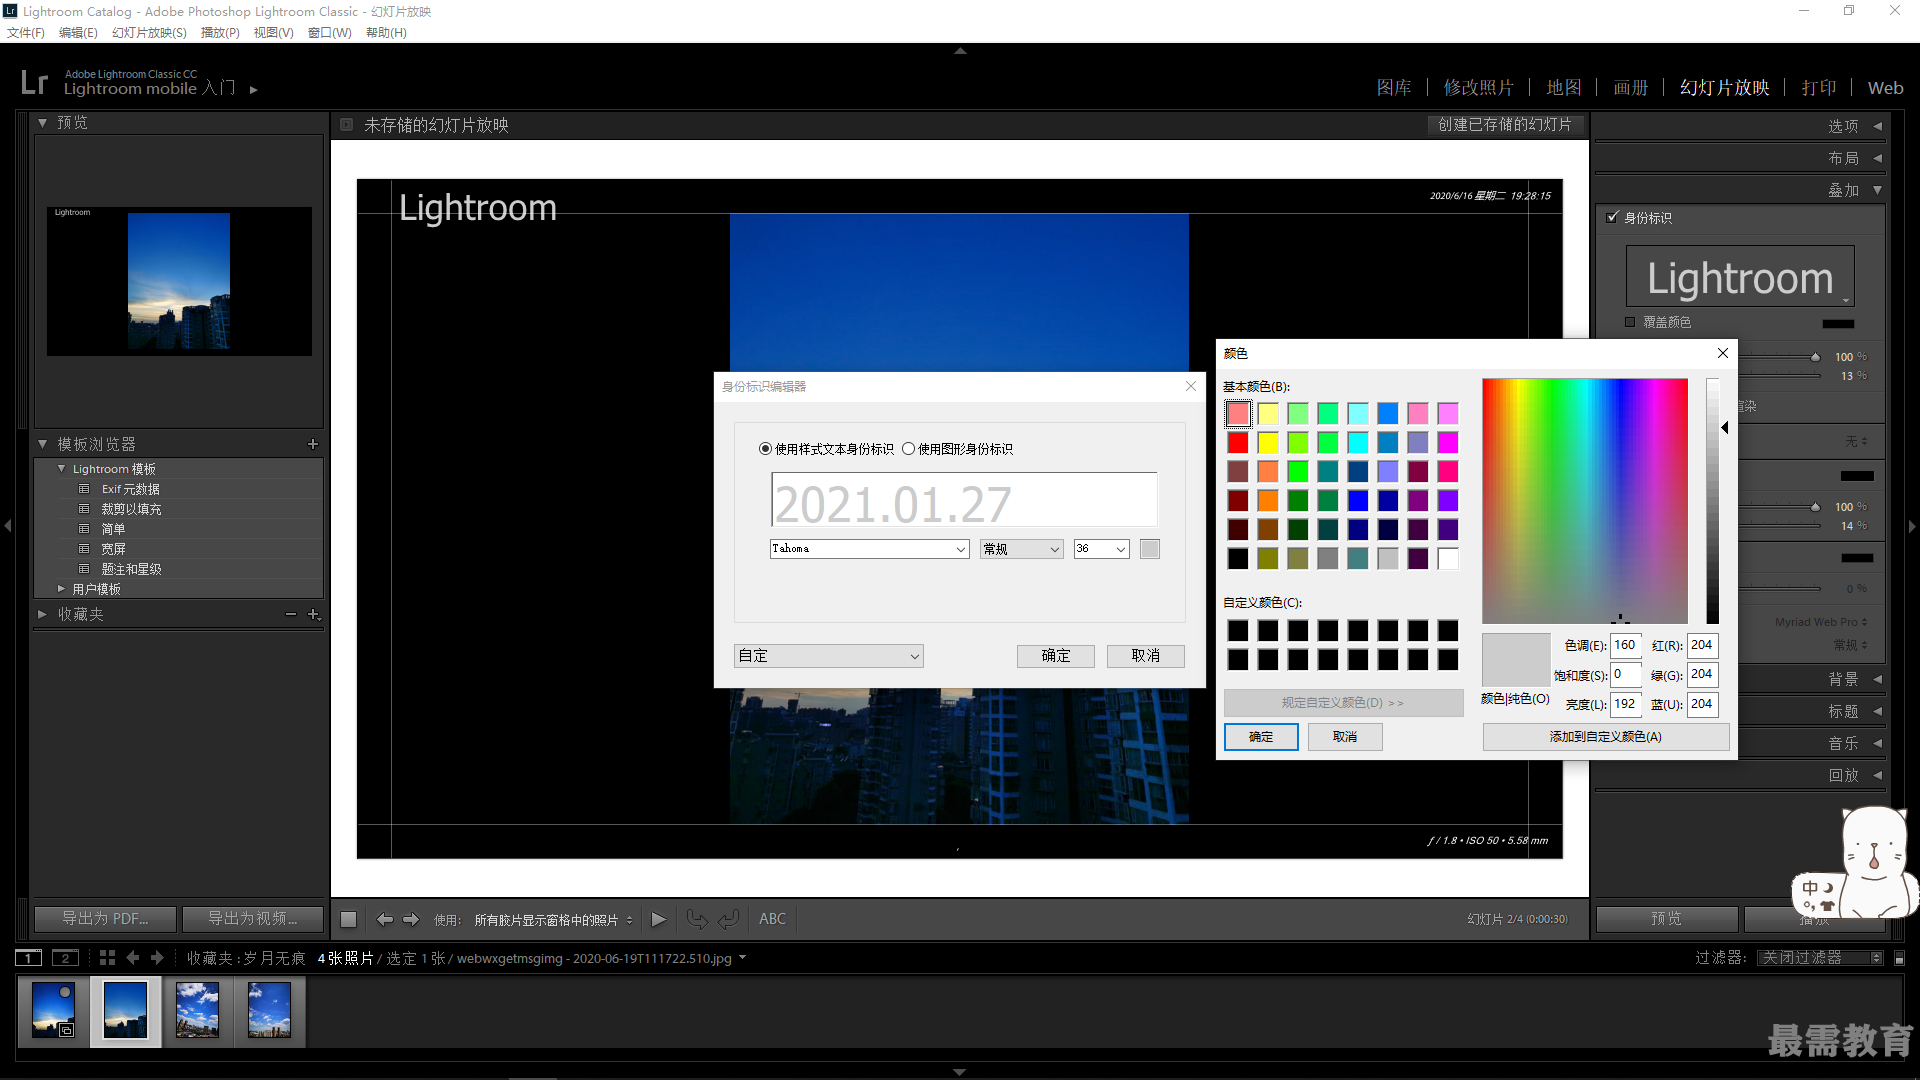The height and width of the screenshot is (1080, 1920).
Task: Rotate adornment clockwise icon
Action: pyautogui.click(x=729, y=919)
